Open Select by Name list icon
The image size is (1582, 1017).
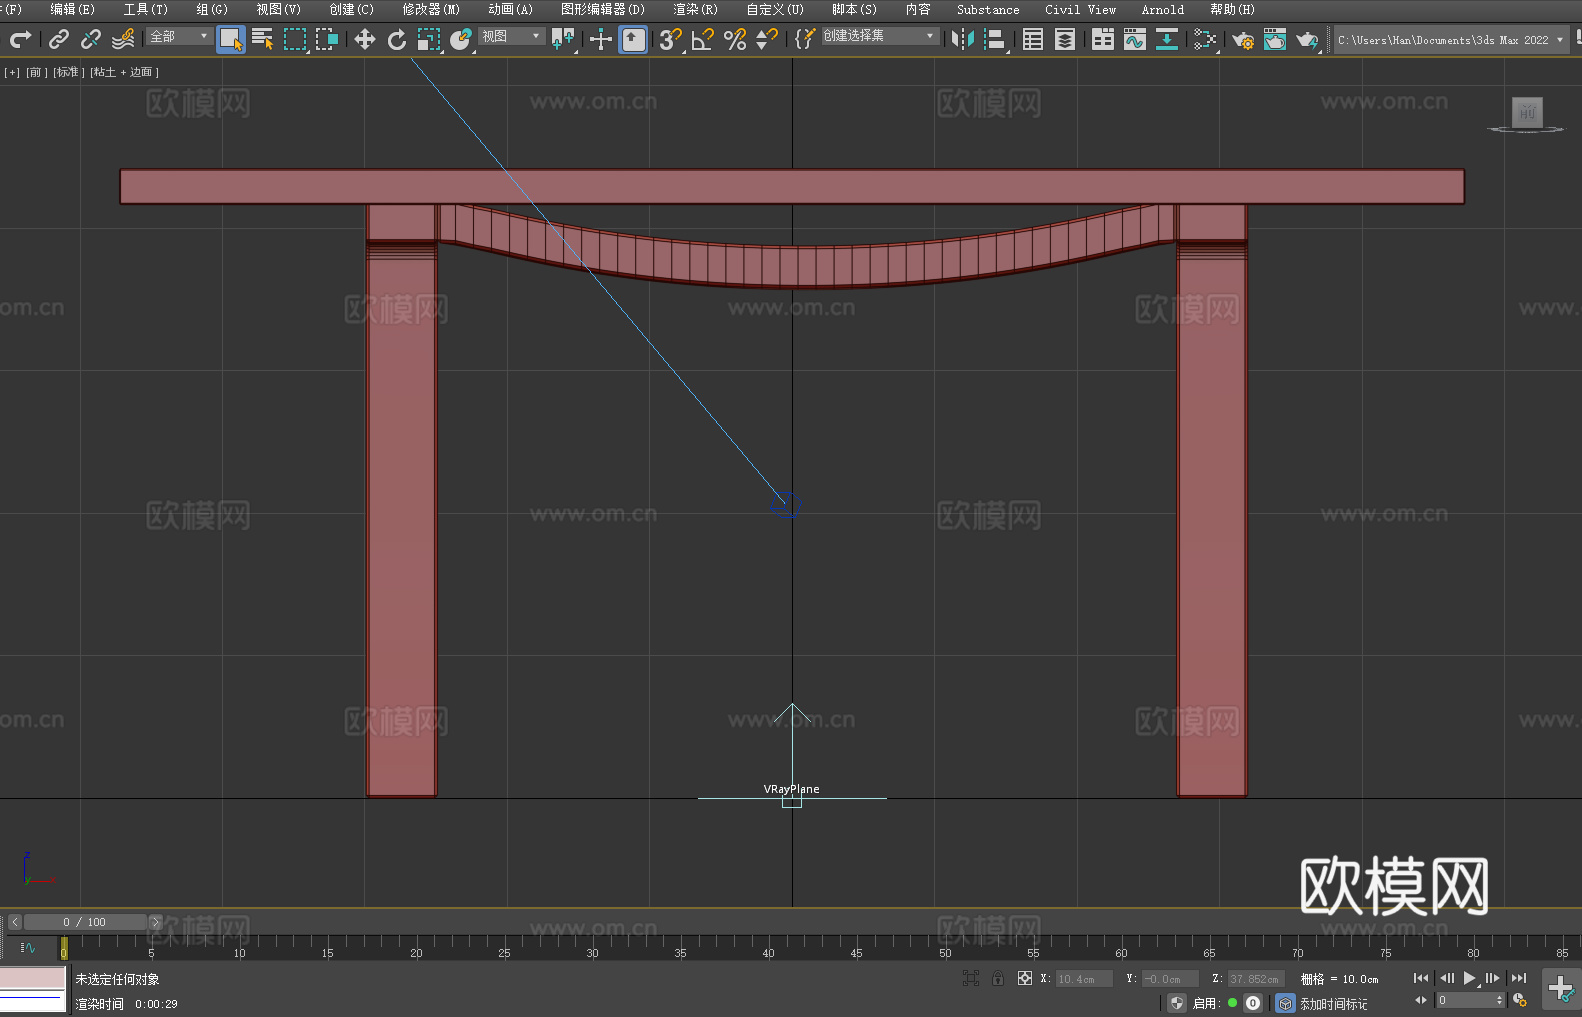tap(263, 39)
